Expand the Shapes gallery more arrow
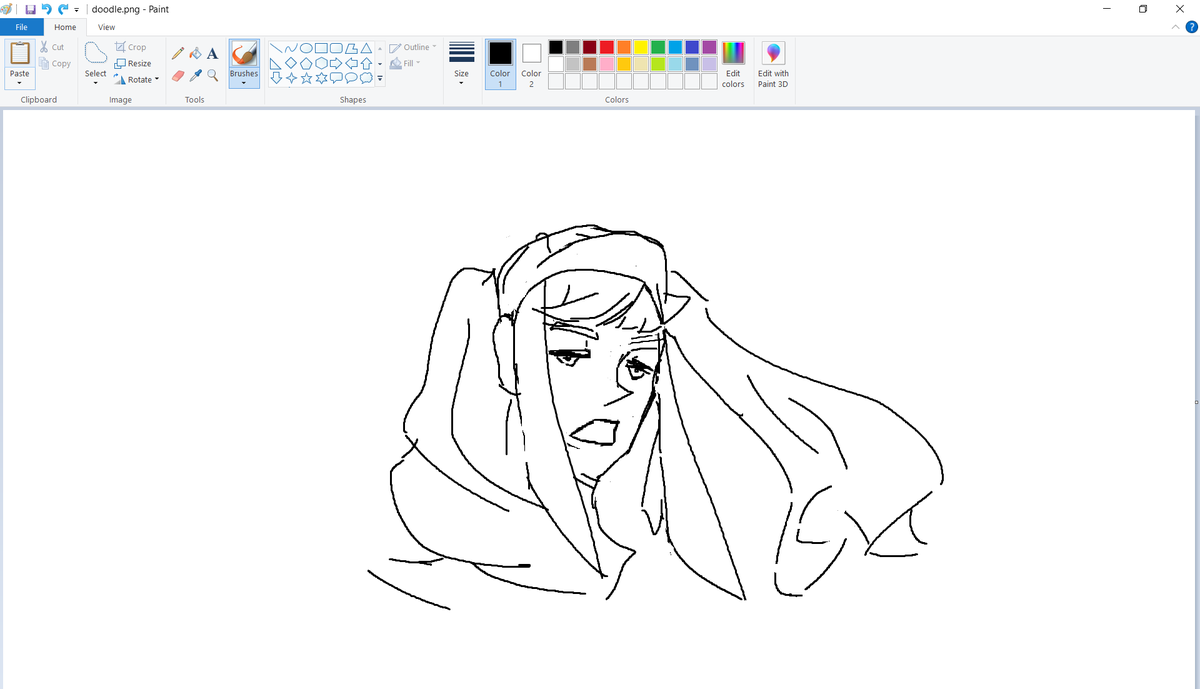Viewport: 1200px width, 689px height. pyautogui.click(x=380, y=79)
